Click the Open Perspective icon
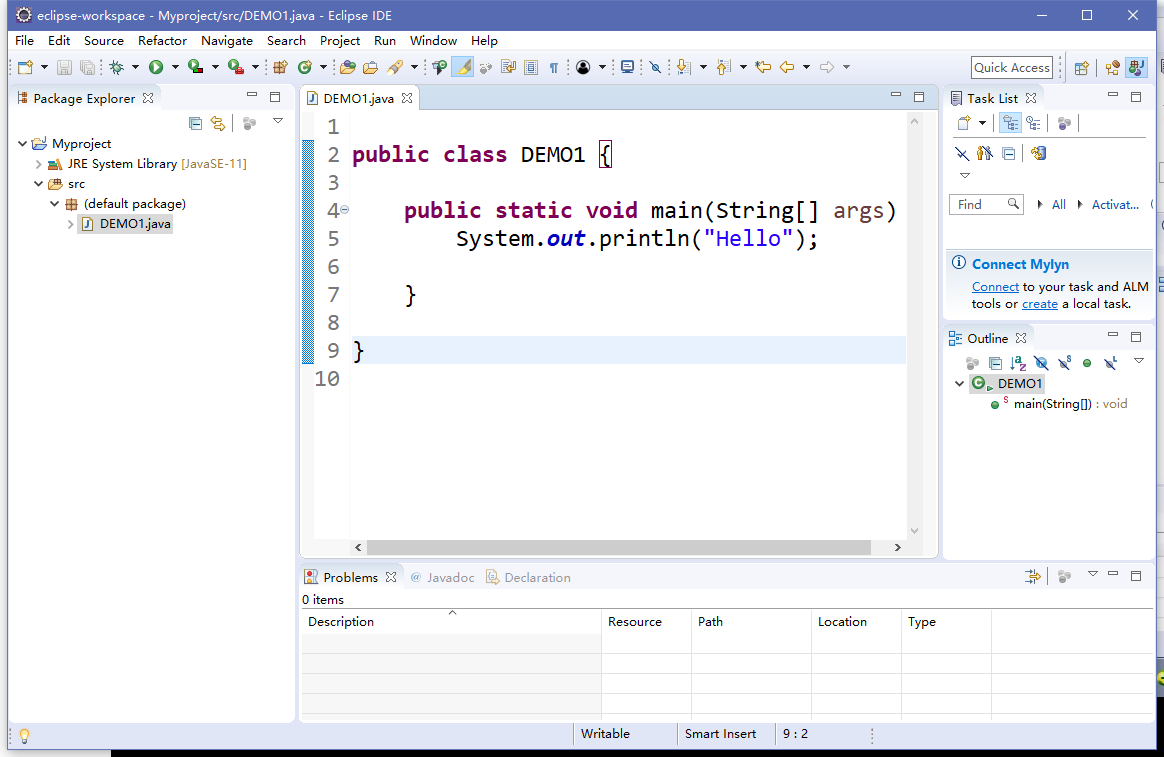Image resolution: width=1164 pixels, height=757 pixels. (1082, 68)
